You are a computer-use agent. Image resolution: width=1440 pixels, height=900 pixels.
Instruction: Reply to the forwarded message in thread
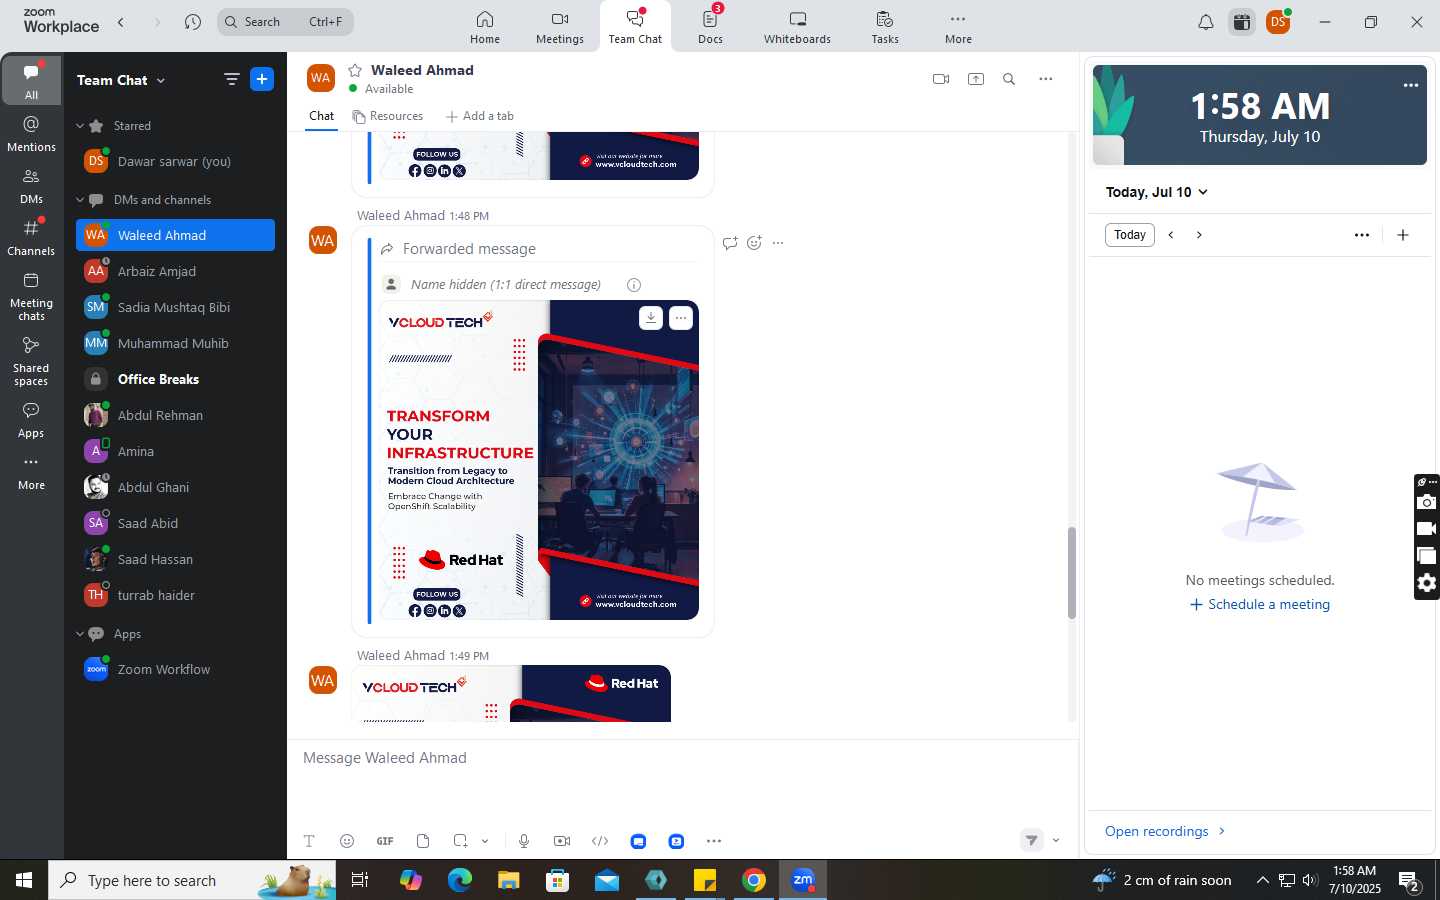click(x=730, y=243)
